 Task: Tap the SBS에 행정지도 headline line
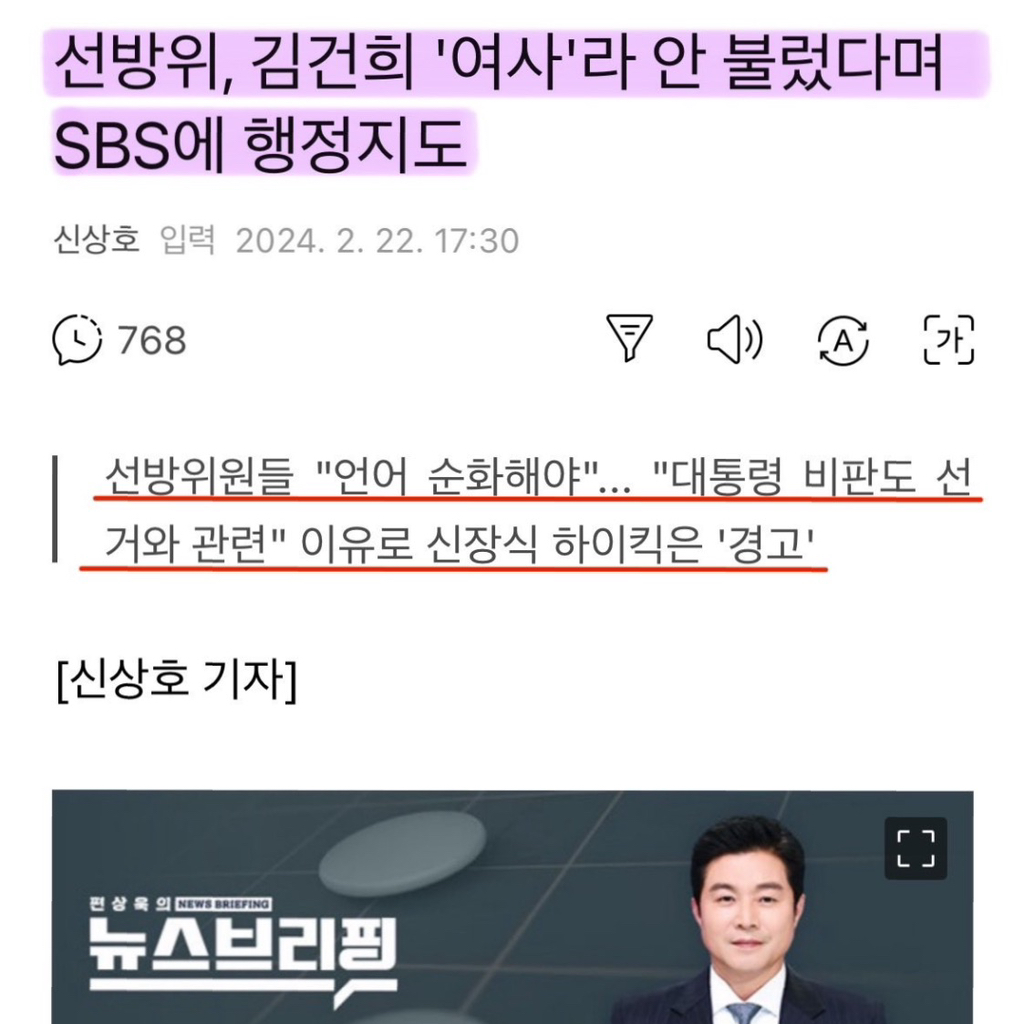260,144
